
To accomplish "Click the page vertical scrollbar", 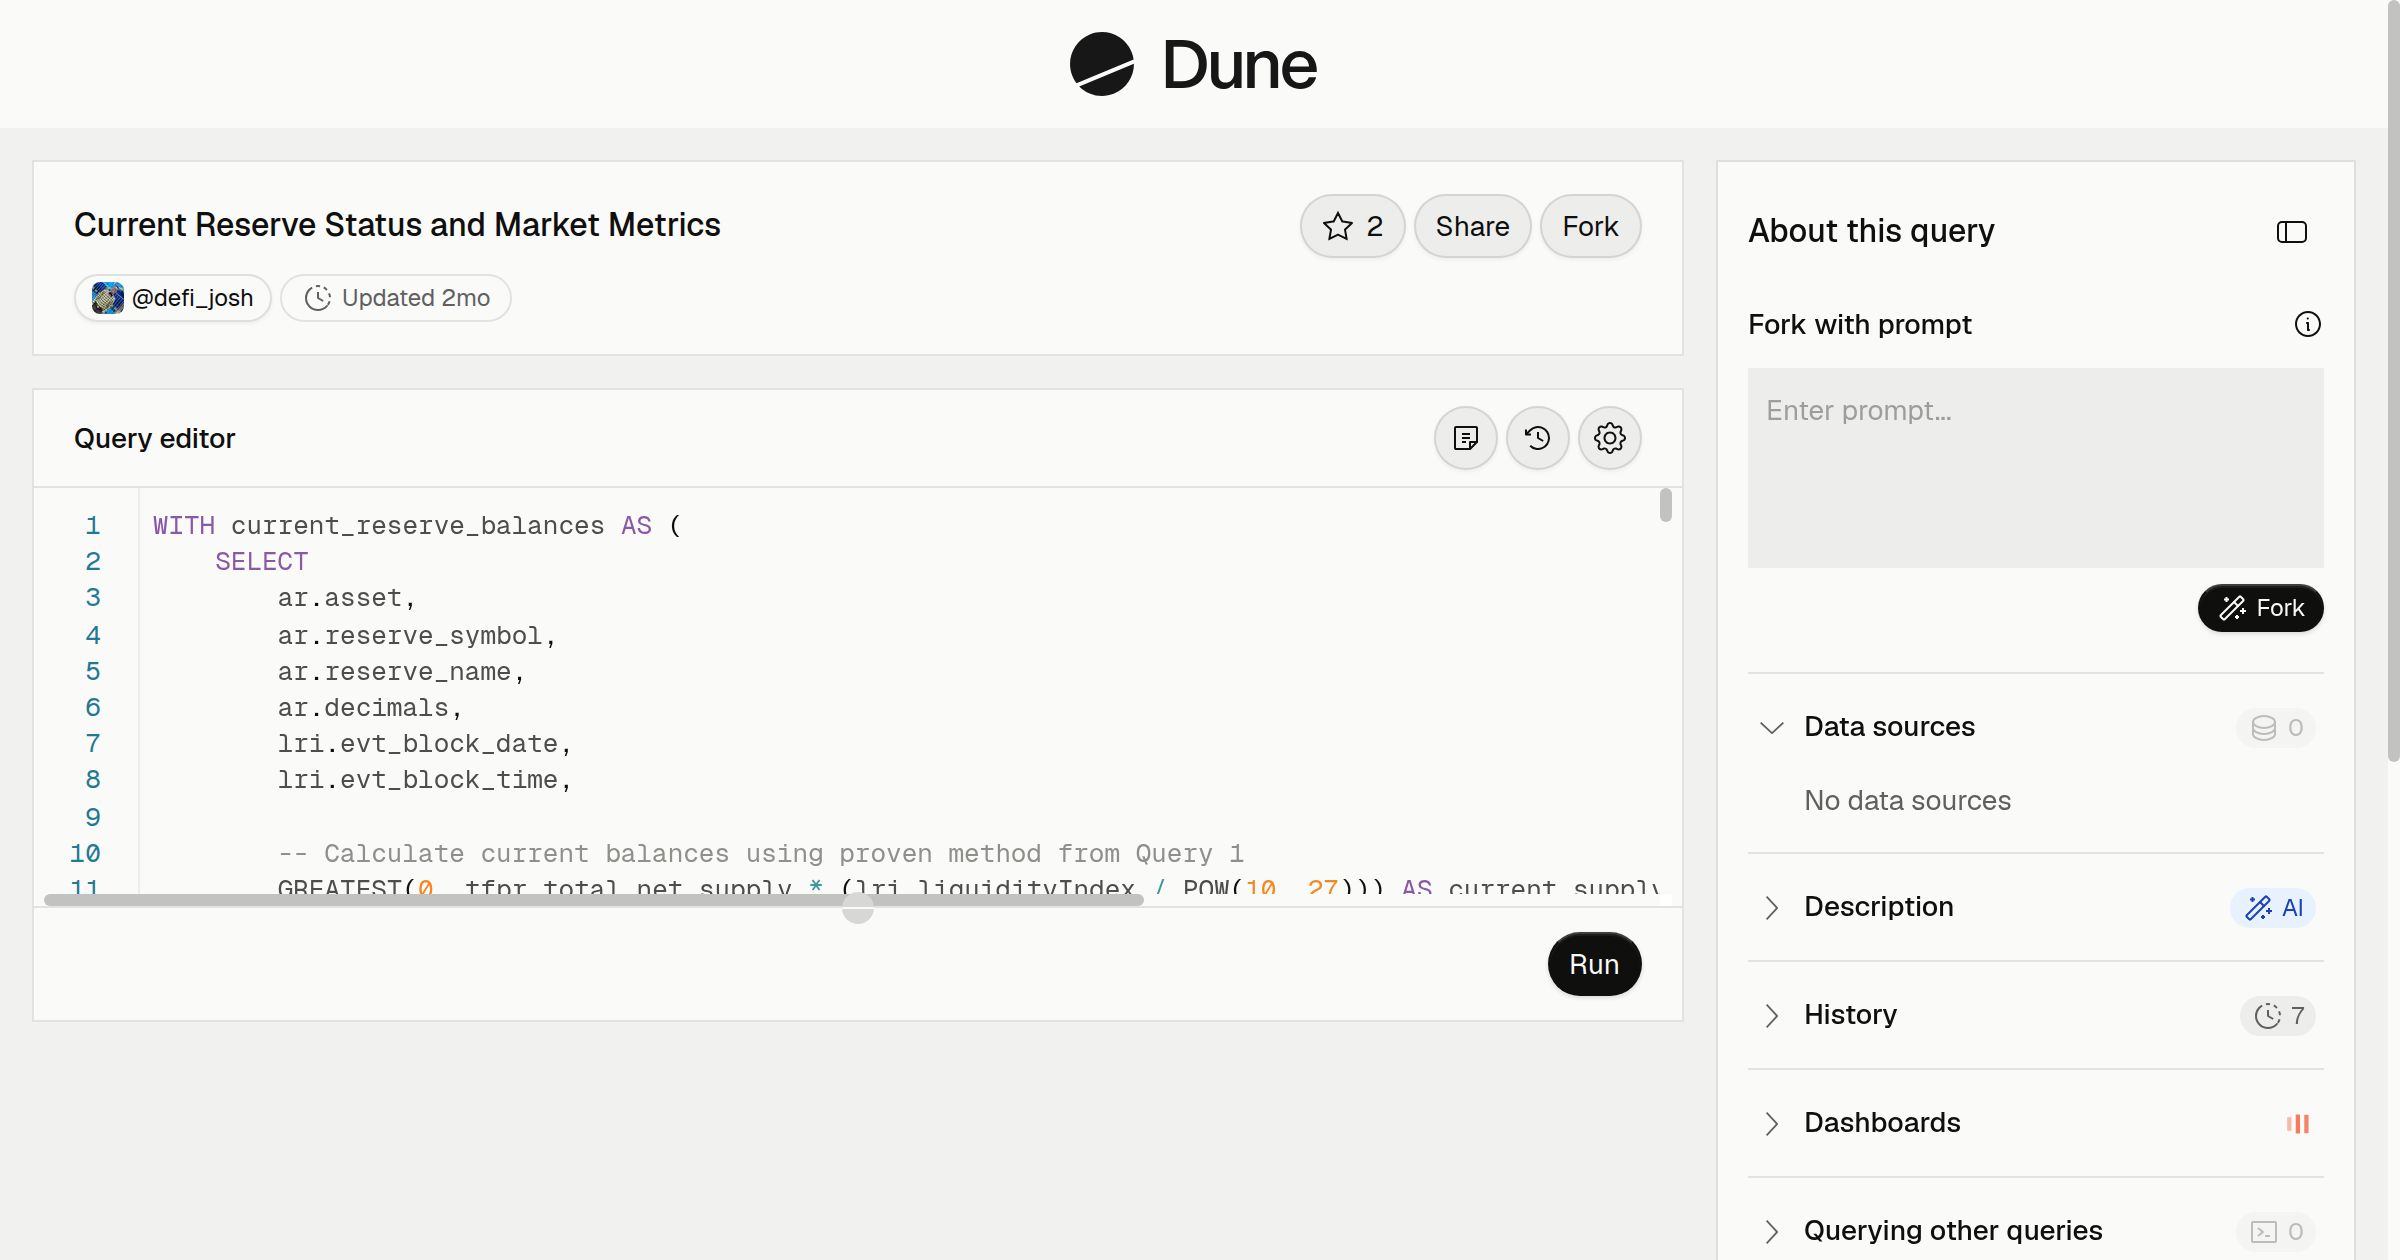I will (x=2393, y=380).
